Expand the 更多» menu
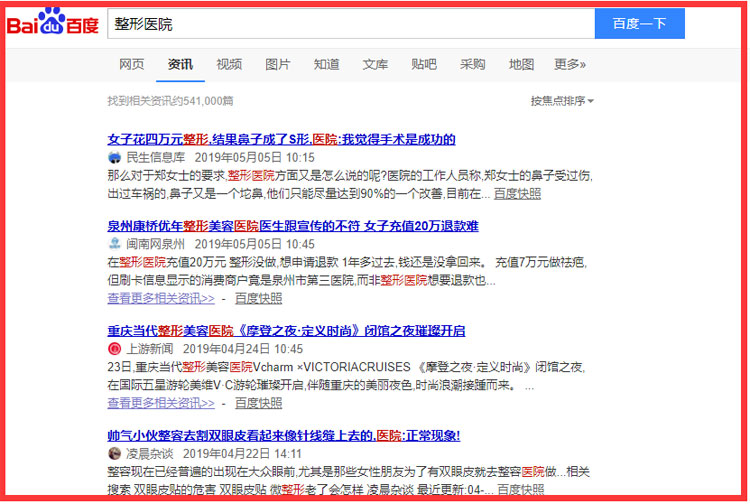The image size is (750, 504). point(570,64)
